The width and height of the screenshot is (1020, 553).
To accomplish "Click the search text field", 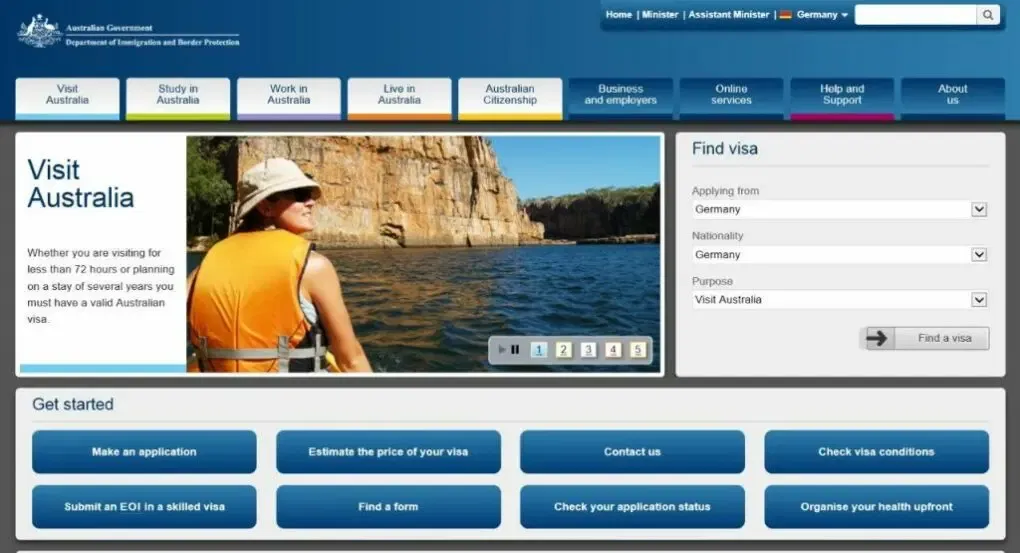I will click(x=915, y=15).
